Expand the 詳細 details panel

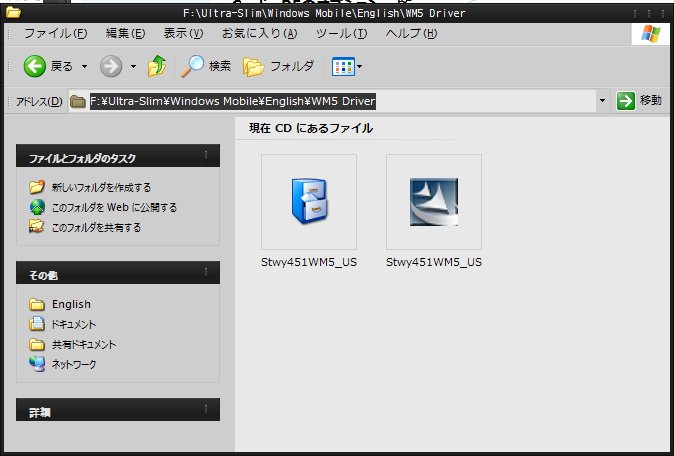click(x=206, y=409)
